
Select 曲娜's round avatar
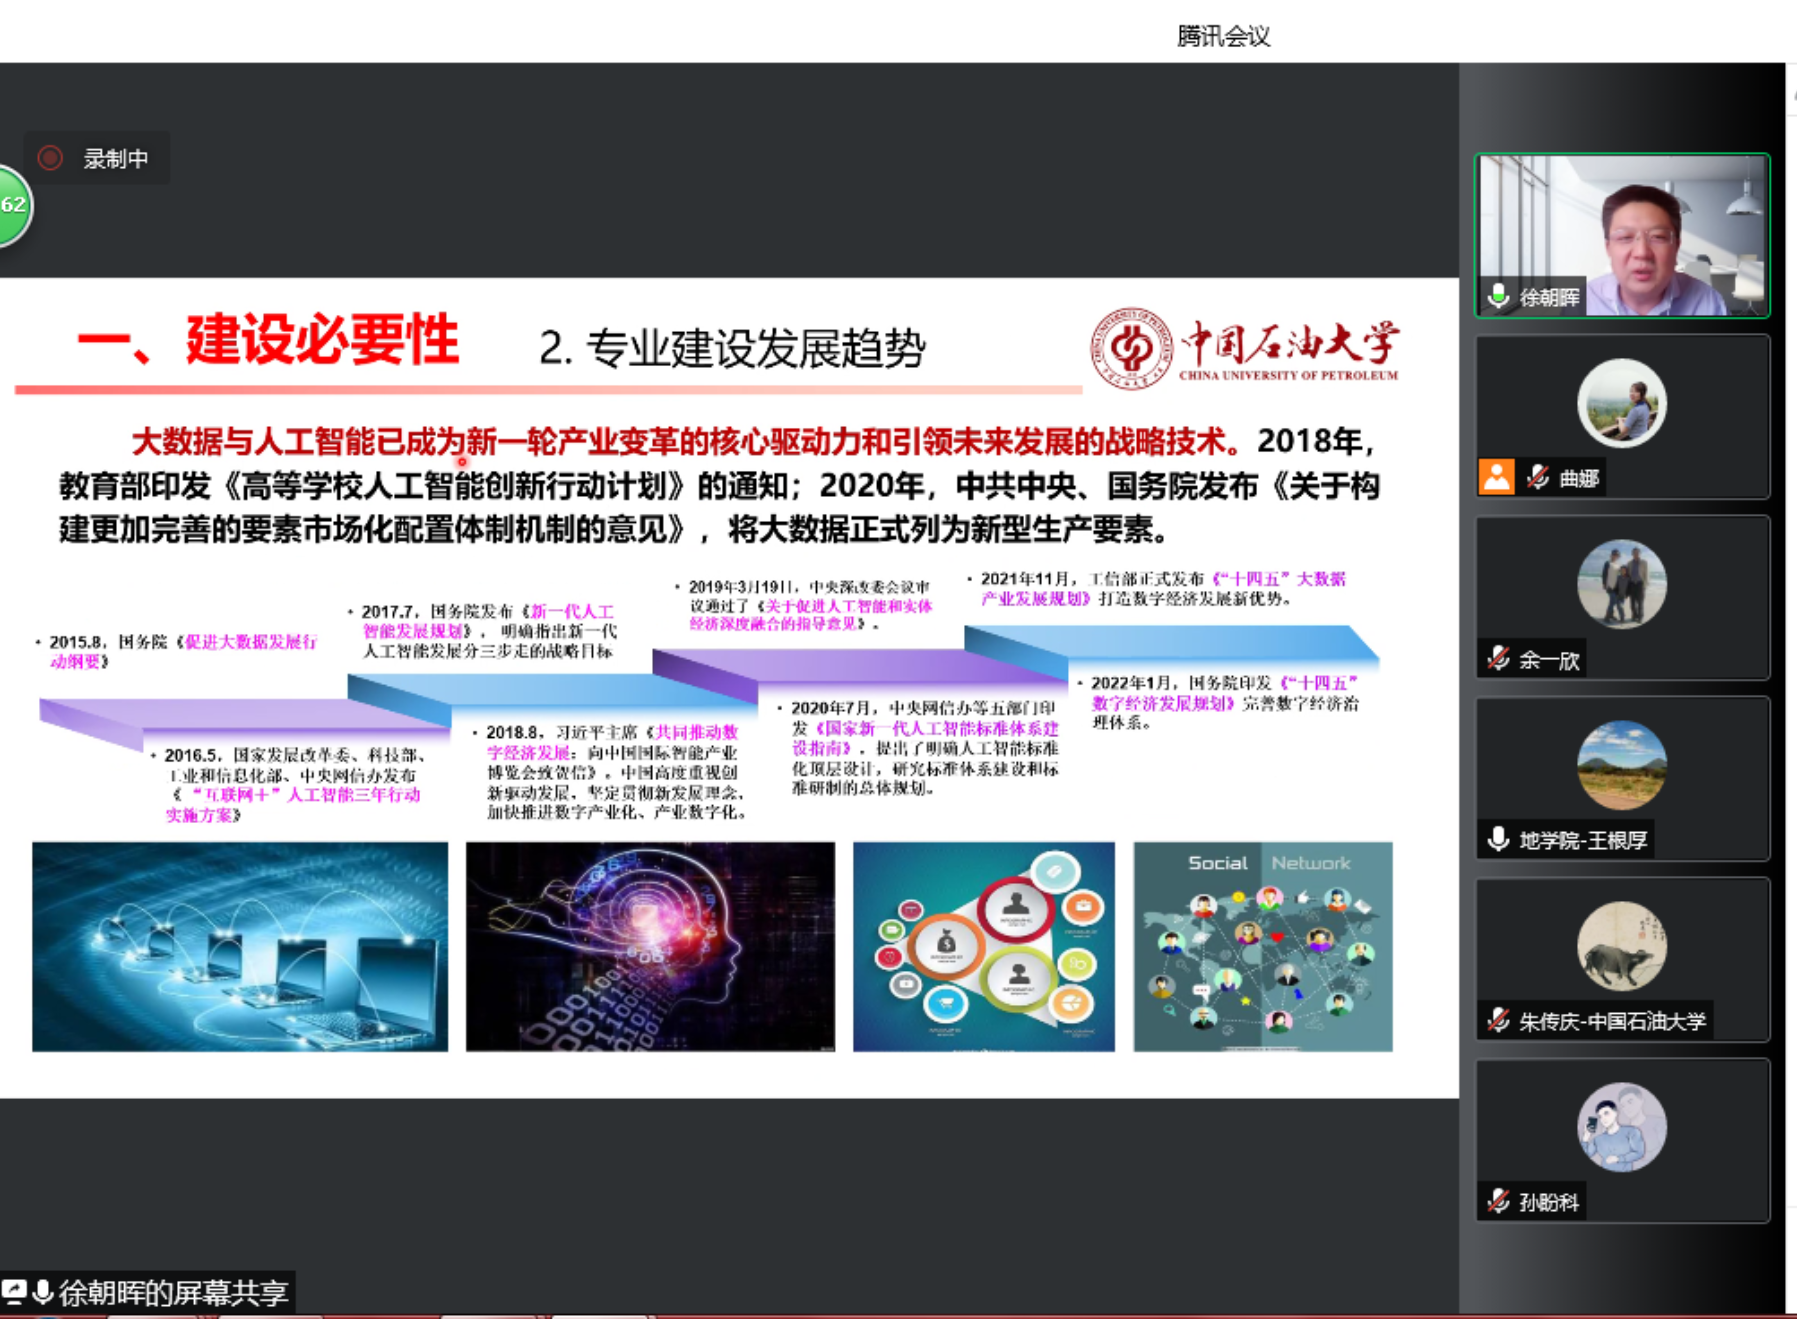click(x=1621, y=403)
